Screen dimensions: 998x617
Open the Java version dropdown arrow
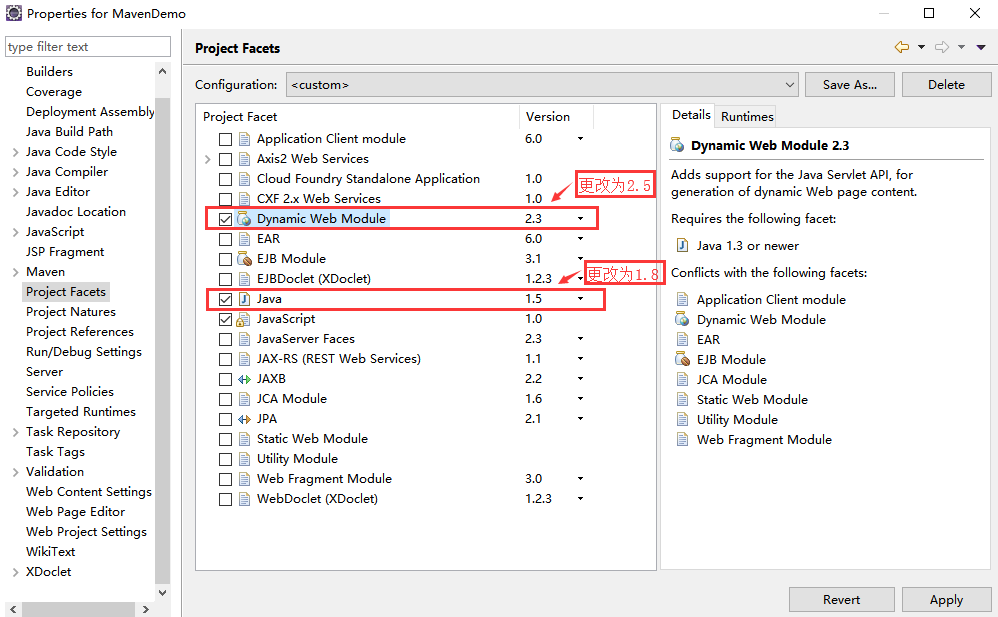[580, 299]
